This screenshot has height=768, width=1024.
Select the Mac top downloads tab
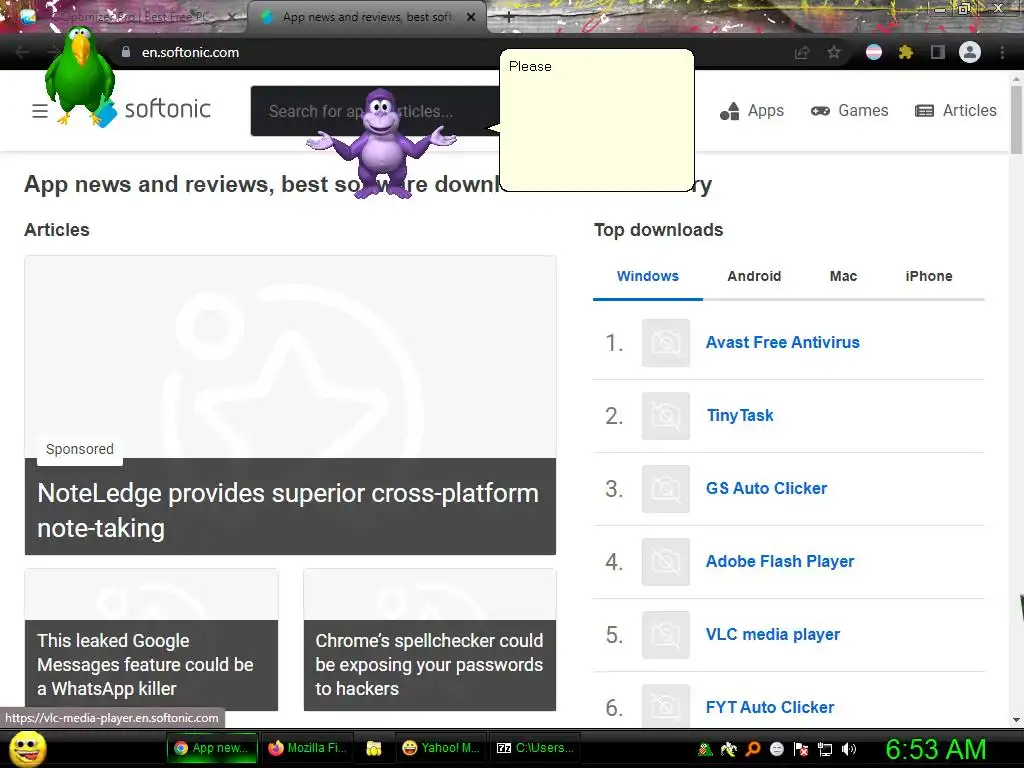coord(843,276)
